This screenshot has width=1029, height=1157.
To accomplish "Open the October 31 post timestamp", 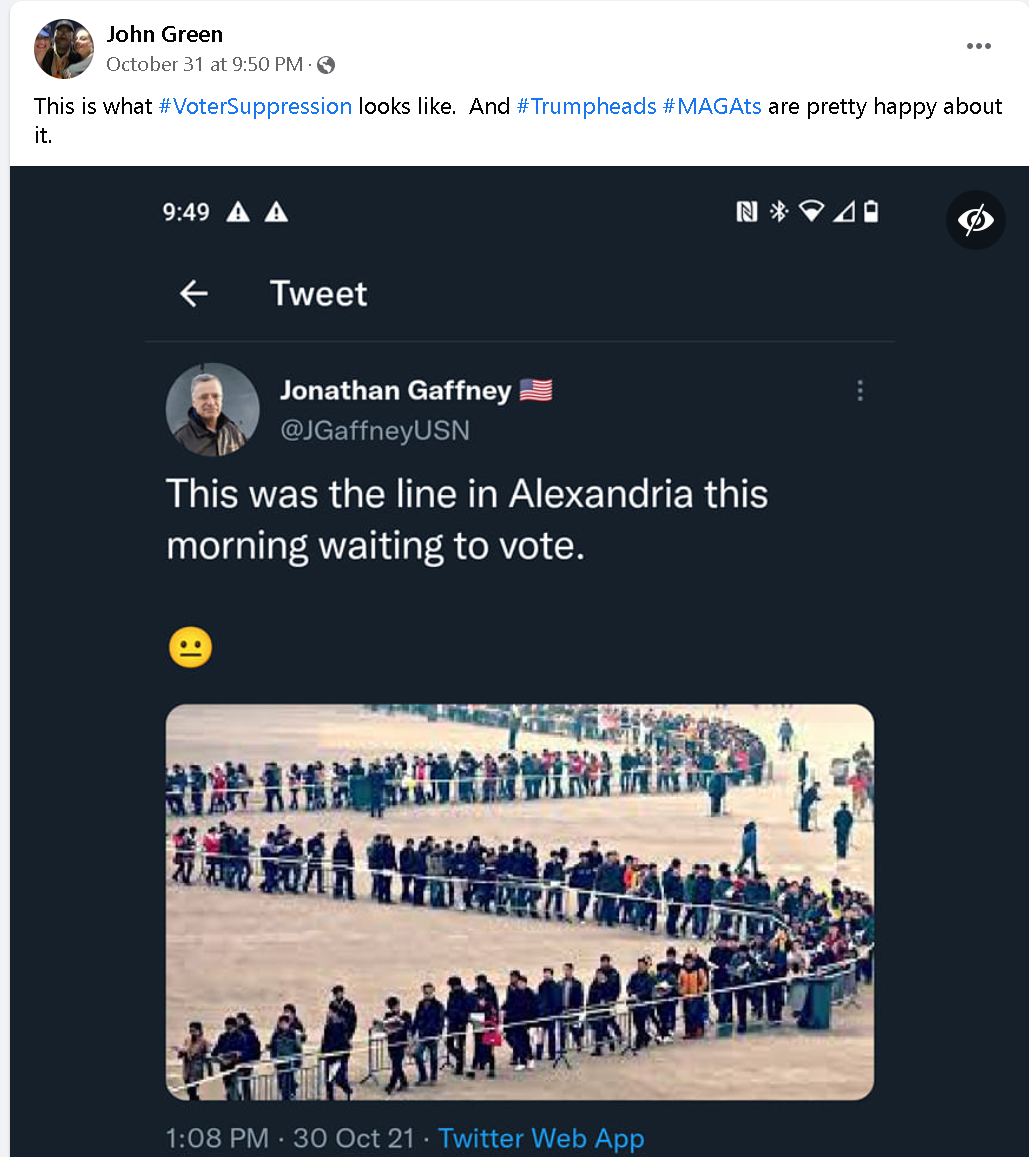I will tap(204, 65).
